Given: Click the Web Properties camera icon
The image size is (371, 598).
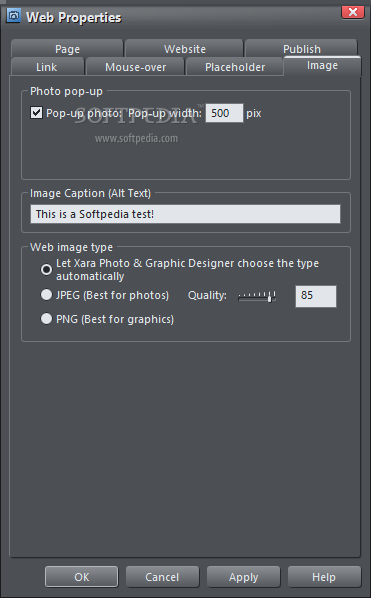Looking at the screenshot, I should pyautogui.click(x=13, y=16).
